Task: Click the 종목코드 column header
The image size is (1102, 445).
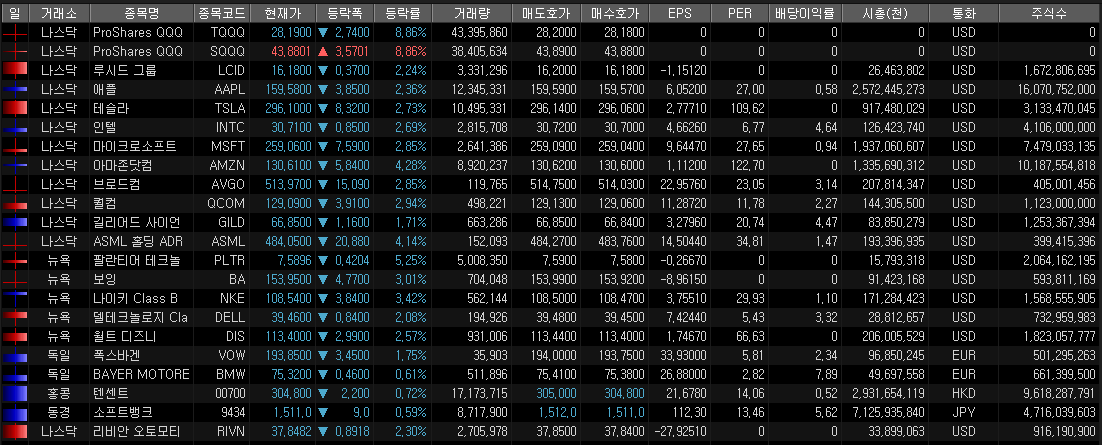Action: [221, 12]
